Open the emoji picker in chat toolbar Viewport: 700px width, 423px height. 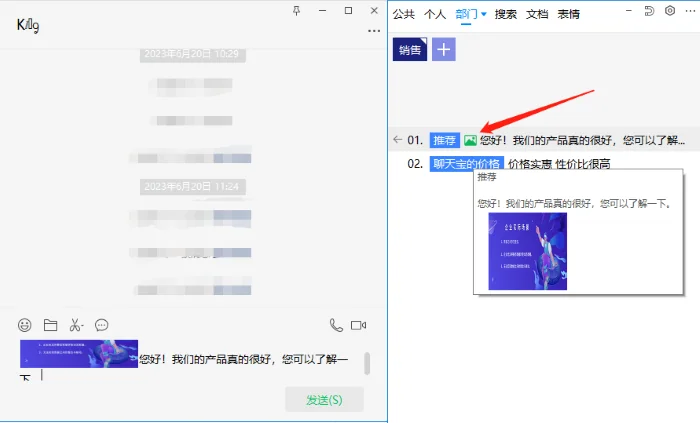pos(25,325)
